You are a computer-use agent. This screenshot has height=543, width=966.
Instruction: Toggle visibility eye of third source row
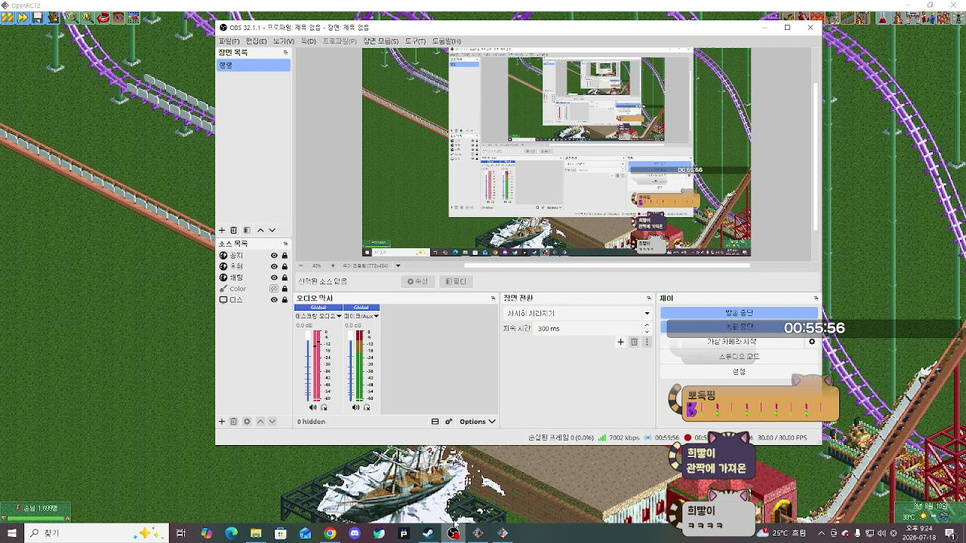click(x=274, y=277)
